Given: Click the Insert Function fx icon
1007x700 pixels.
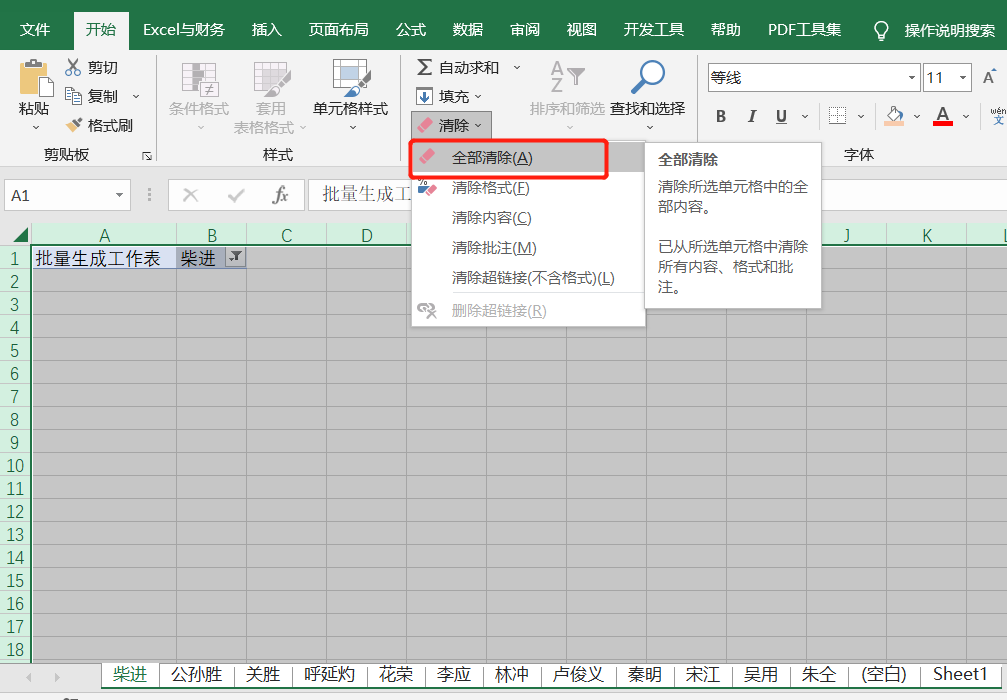Looking at the screenshot, I should point(280,195).
